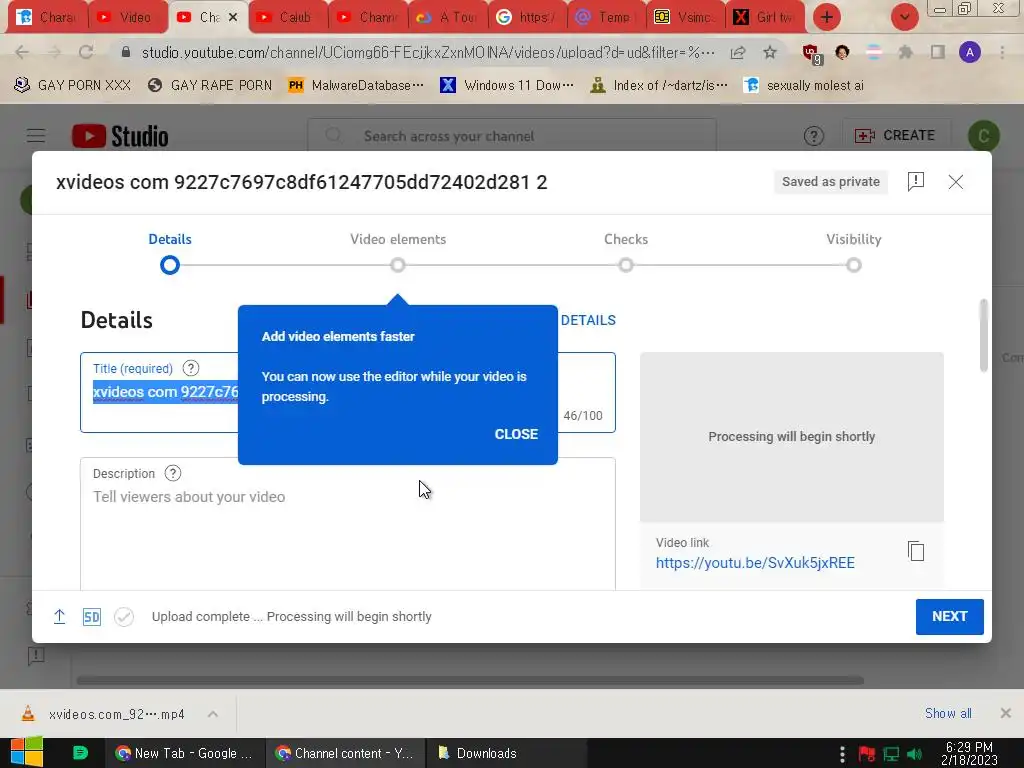Image resolution: width=1024 pixels, height=768 pixels.
Task: Click the Description help question-mark icon
Action: [x=172, y=473]
